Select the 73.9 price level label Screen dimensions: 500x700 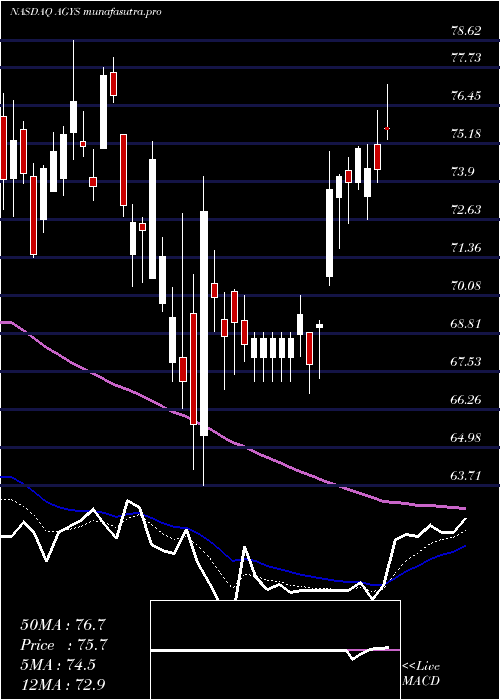tap(462, 172)
